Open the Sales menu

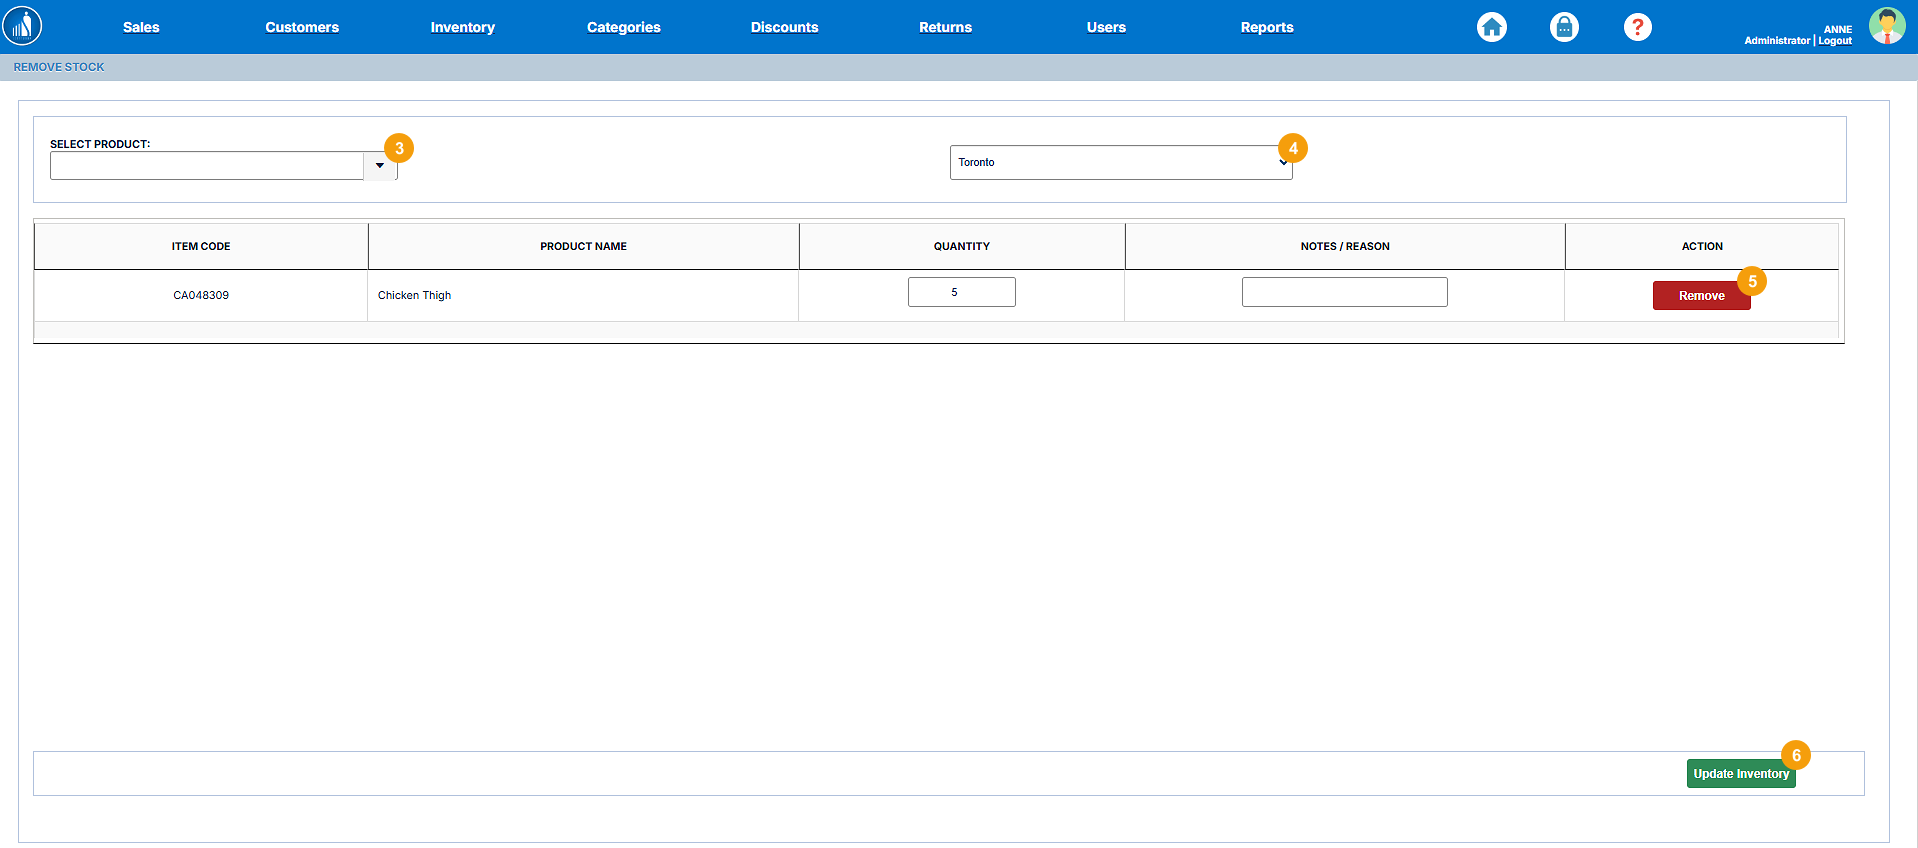click(x=141, y=27)
